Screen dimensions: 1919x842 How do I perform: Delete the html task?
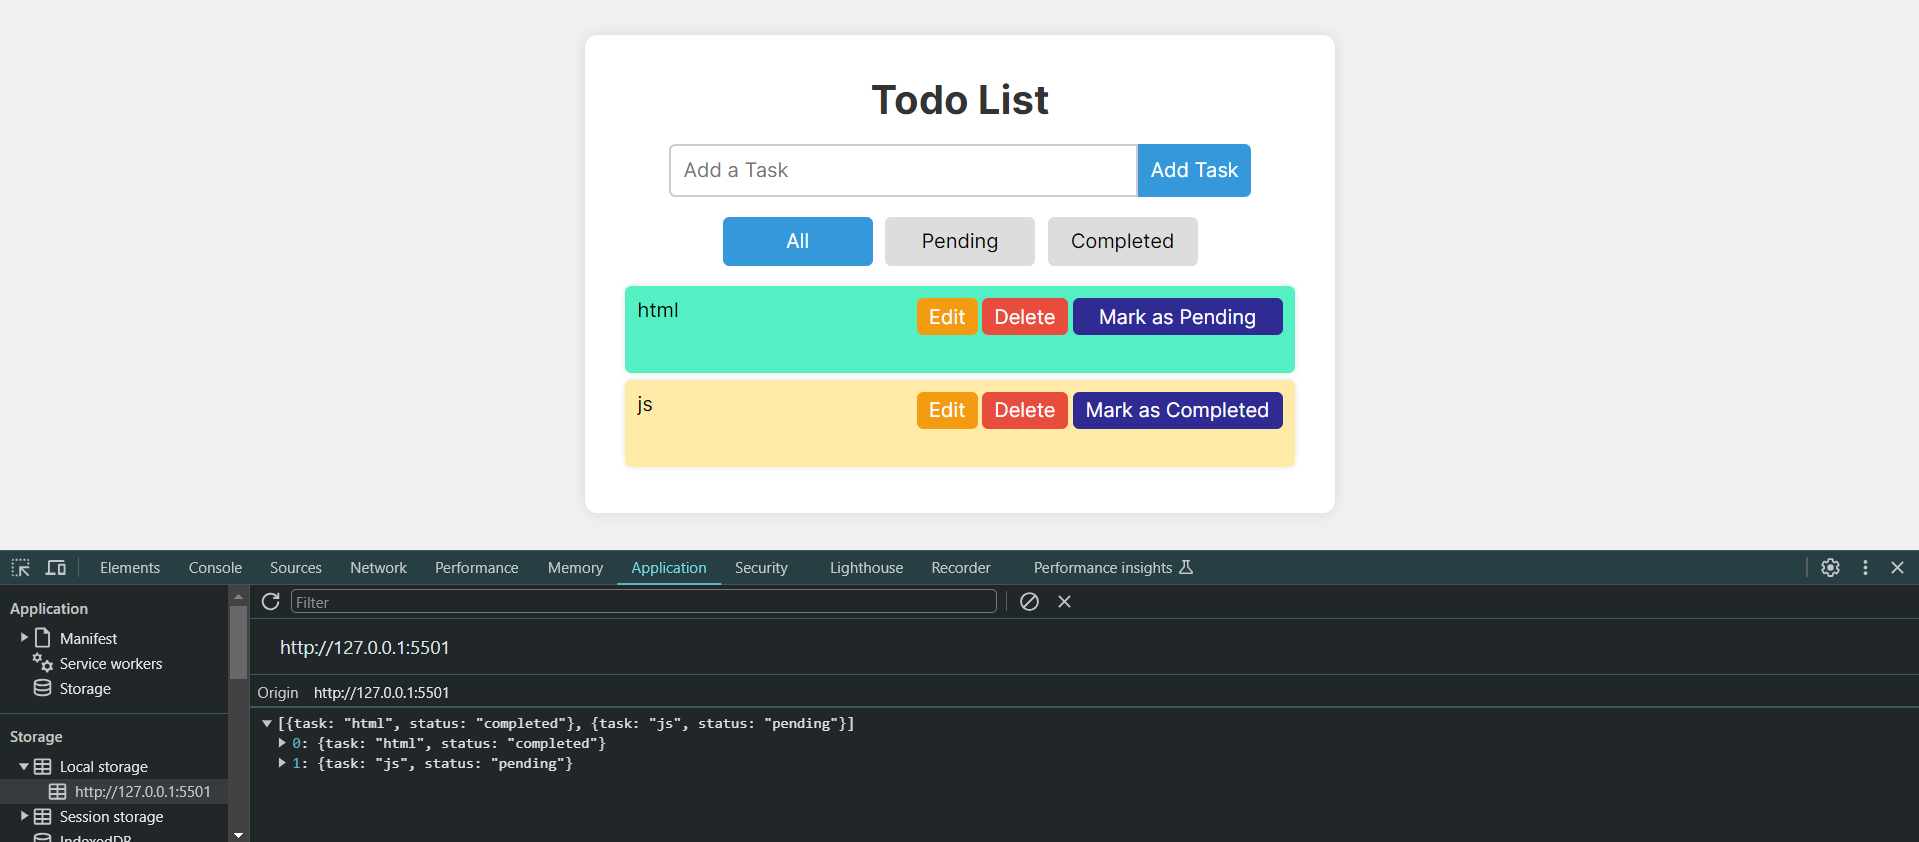tap(1025, 317)
